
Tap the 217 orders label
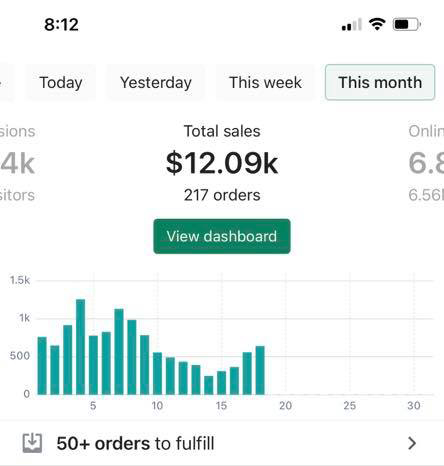point(222,195)
